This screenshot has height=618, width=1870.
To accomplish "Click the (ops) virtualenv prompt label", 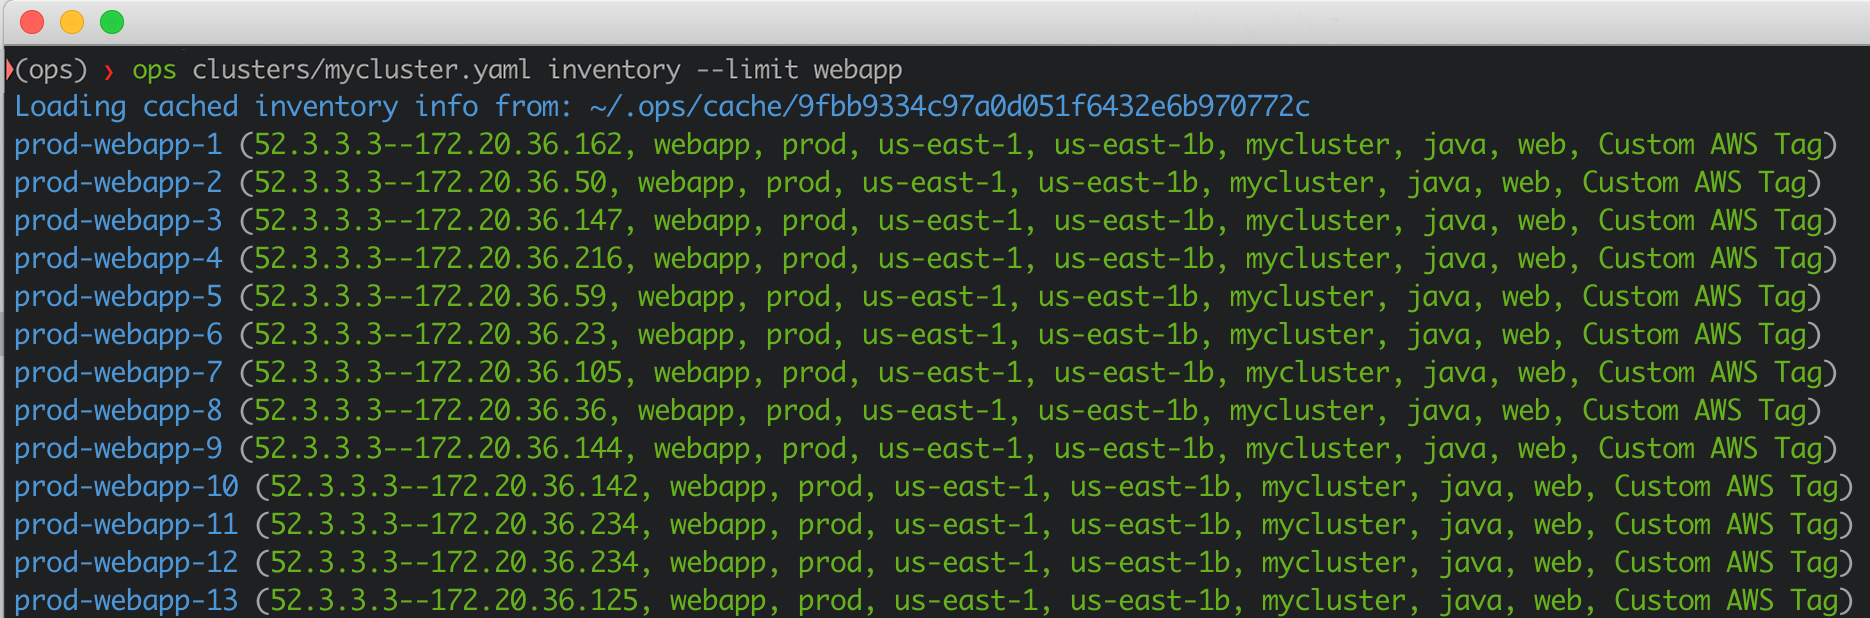I will (51, 70).
